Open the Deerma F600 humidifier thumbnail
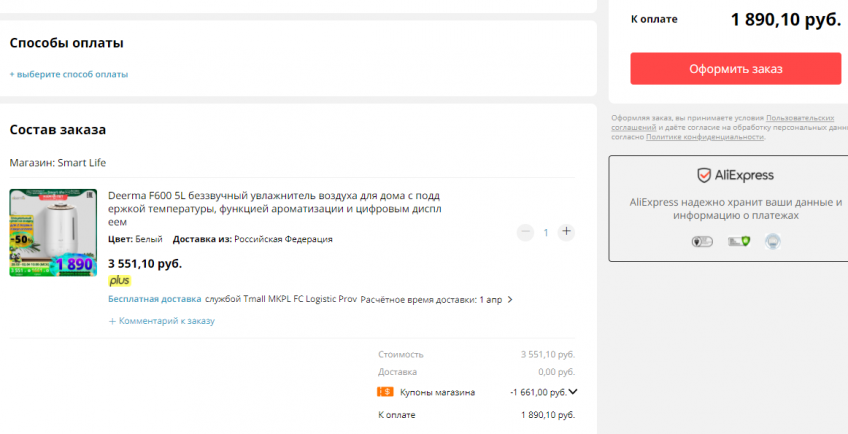Viewport: 848px width, 434px height. click(53, 232)
